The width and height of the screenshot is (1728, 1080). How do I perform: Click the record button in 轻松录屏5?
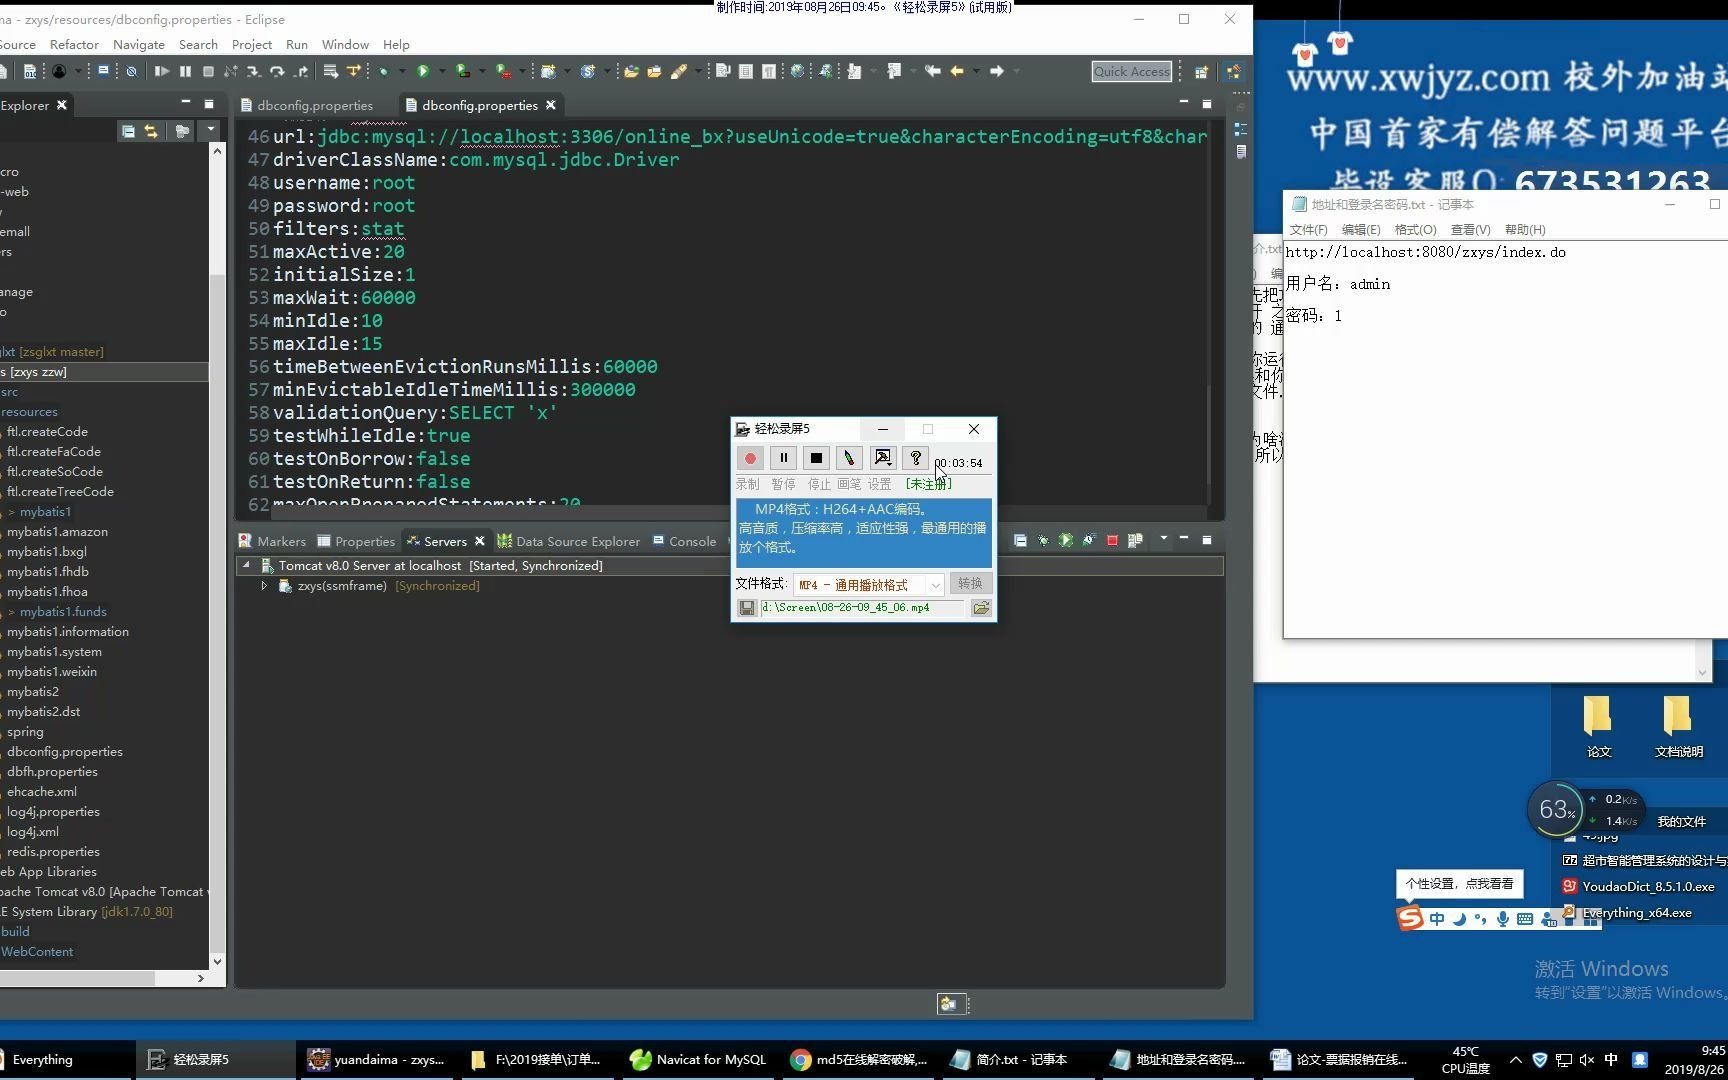tap(750, 458)
